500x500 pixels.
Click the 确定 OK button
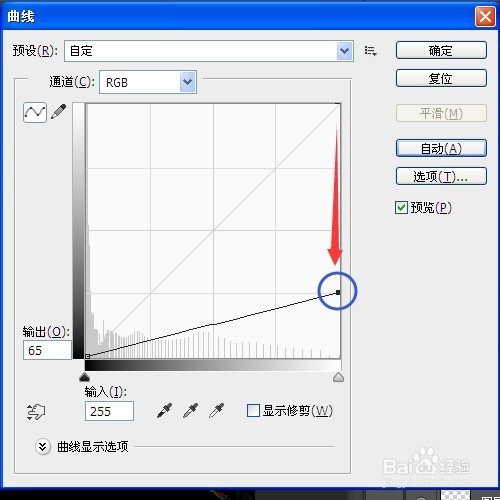tap(441, 50)
